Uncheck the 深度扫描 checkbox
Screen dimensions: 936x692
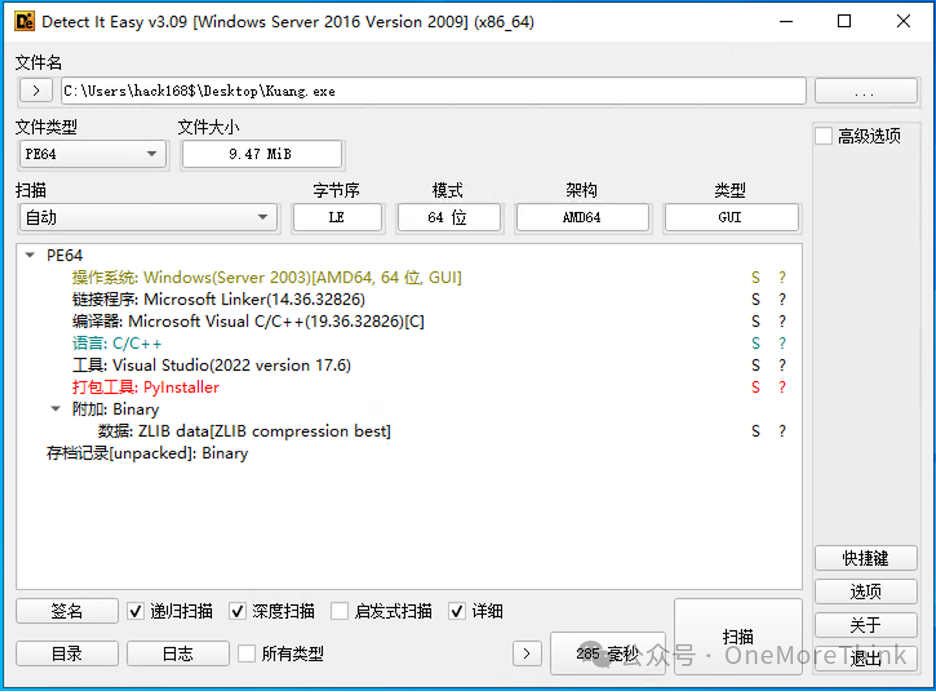click(238, 611)
